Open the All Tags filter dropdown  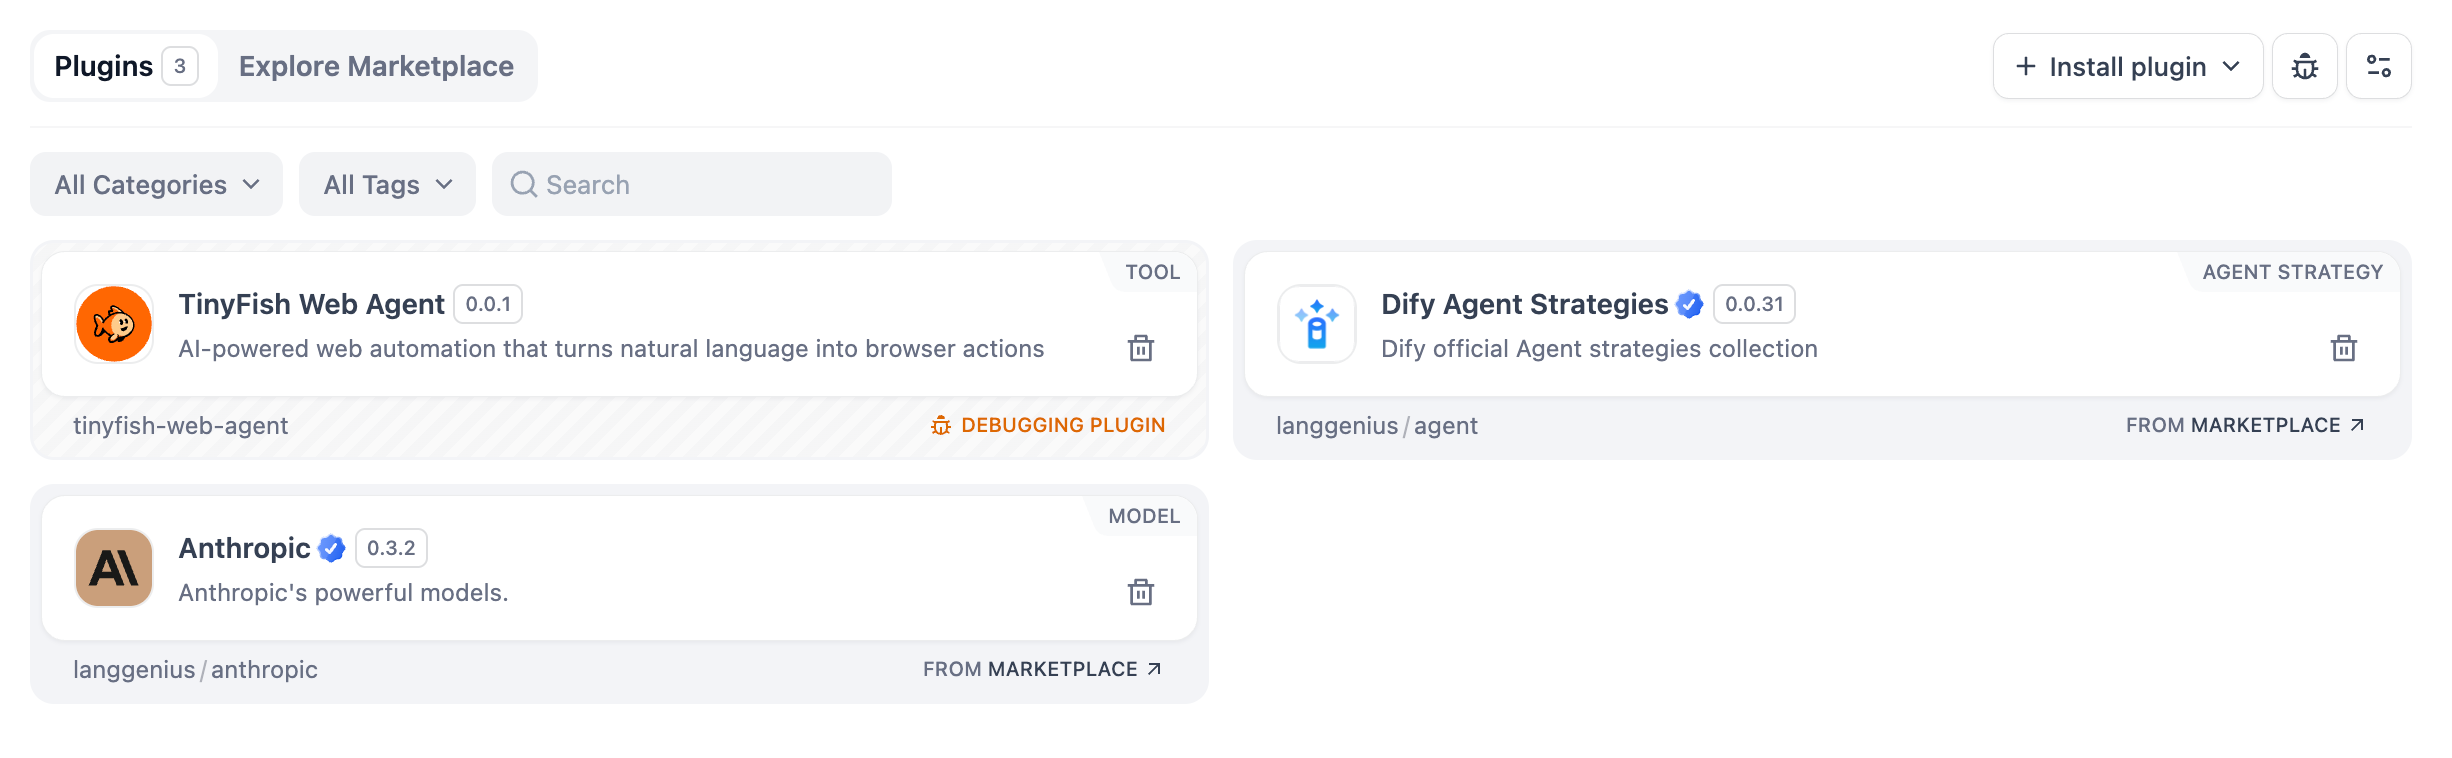point(387,184)
